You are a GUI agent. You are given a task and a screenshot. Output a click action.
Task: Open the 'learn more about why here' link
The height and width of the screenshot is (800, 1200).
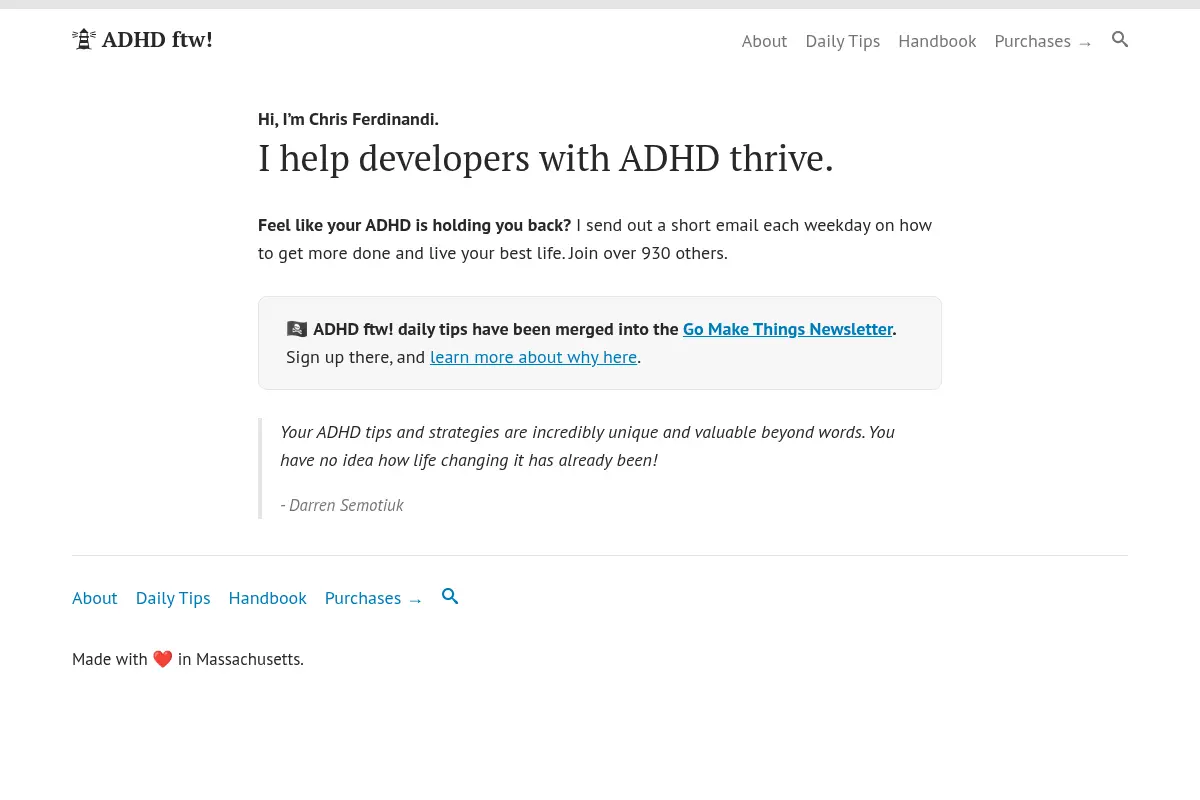point(533,357)
